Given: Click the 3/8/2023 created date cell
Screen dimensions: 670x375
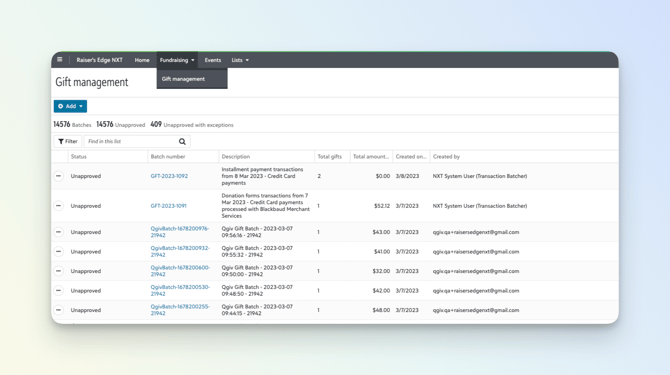Looking at the screenshot, I should click(407, 176).
